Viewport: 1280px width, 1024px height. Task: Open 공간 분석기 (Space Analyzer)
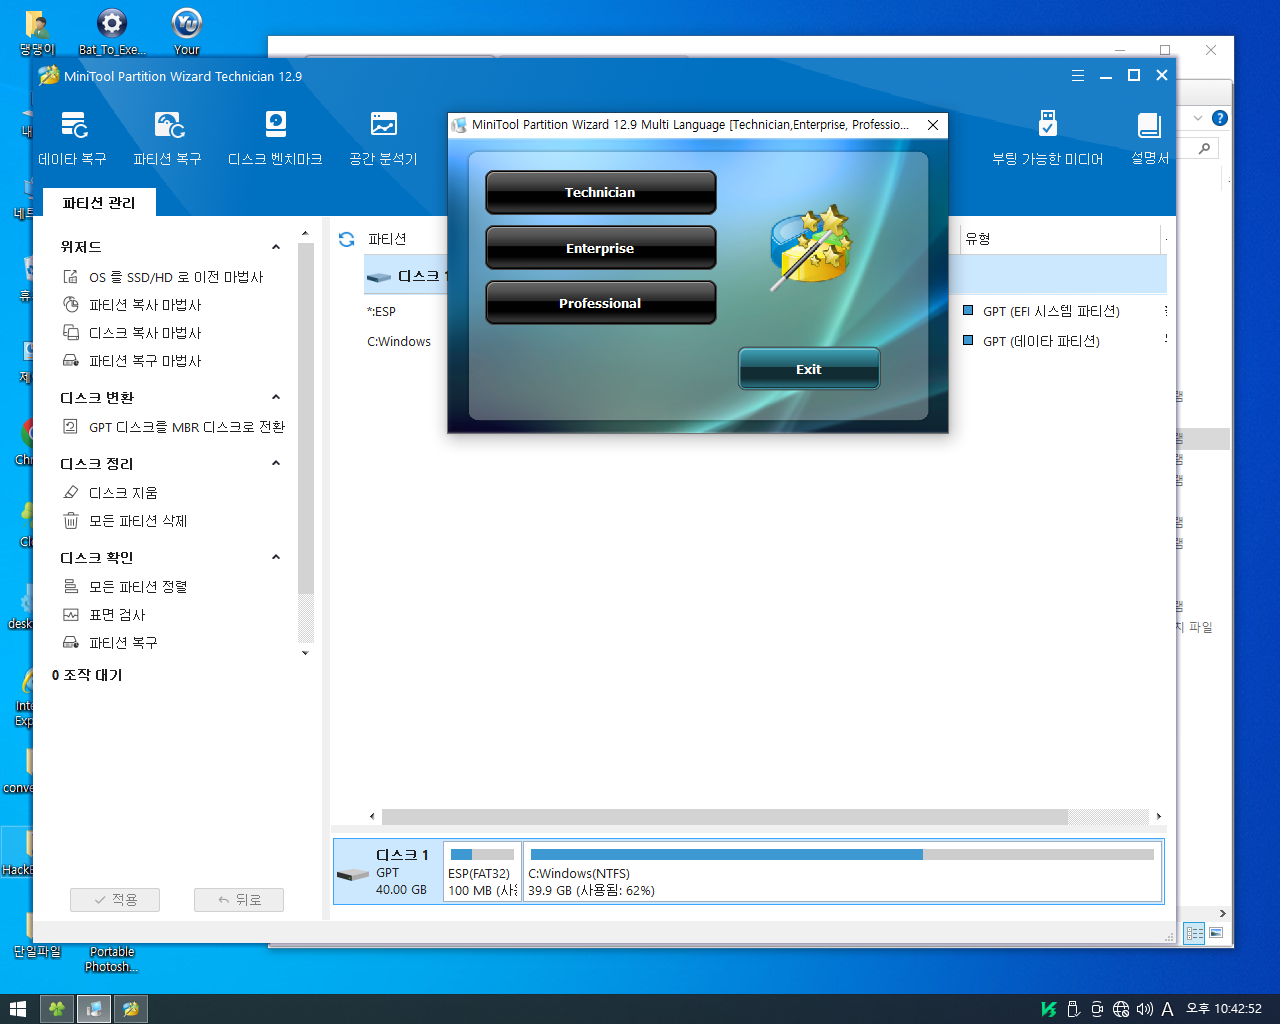tap(383, 138)
